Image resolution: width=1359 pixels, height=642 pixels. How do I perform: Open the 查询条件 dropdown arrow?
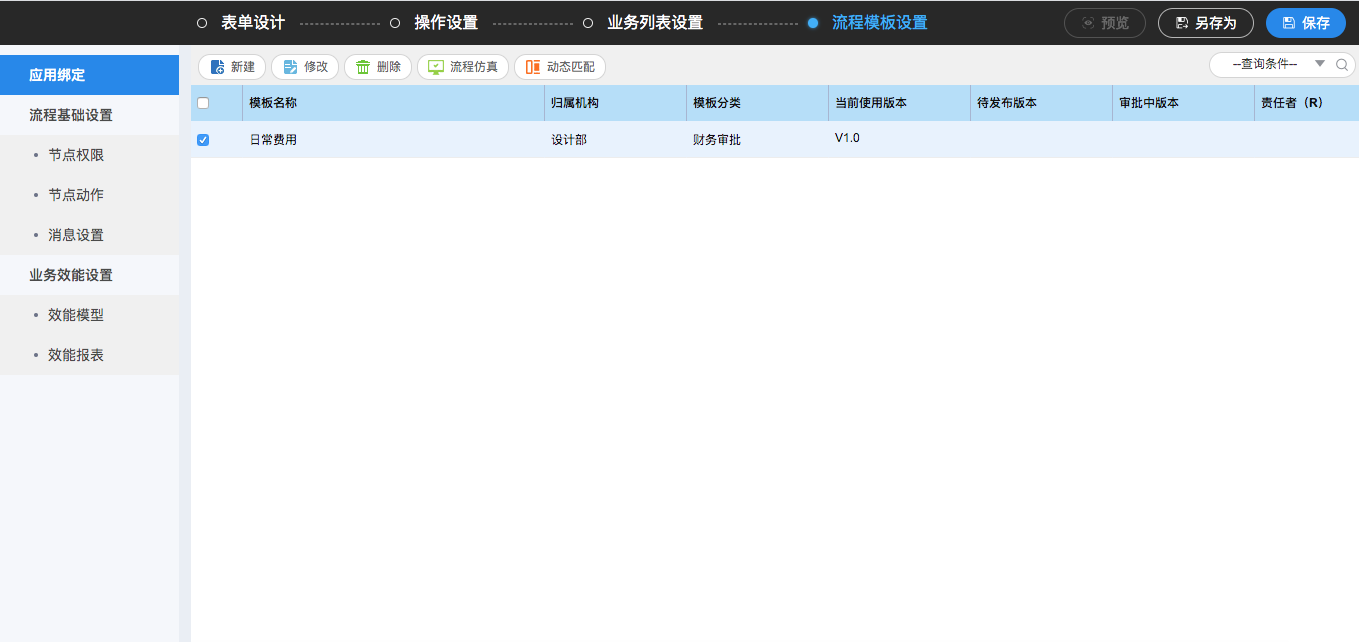[1319, 64]
